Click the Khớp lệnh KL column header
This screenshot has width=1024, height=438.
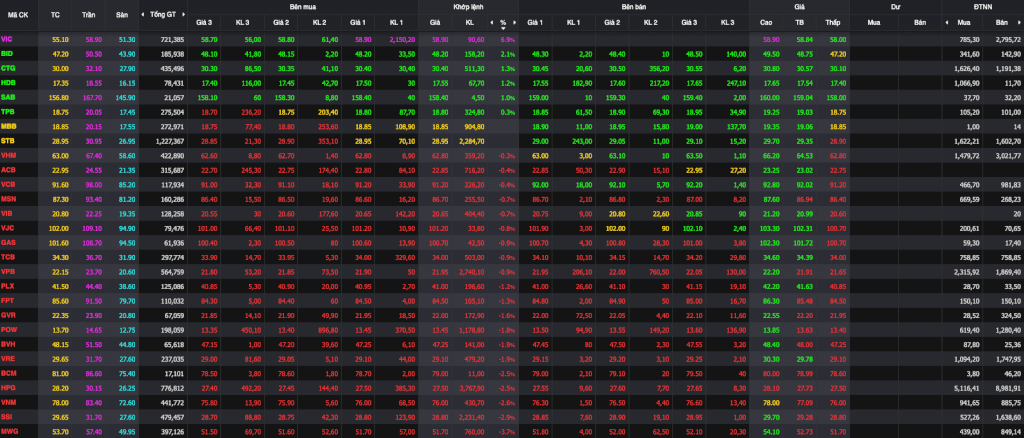coord(470,22)
